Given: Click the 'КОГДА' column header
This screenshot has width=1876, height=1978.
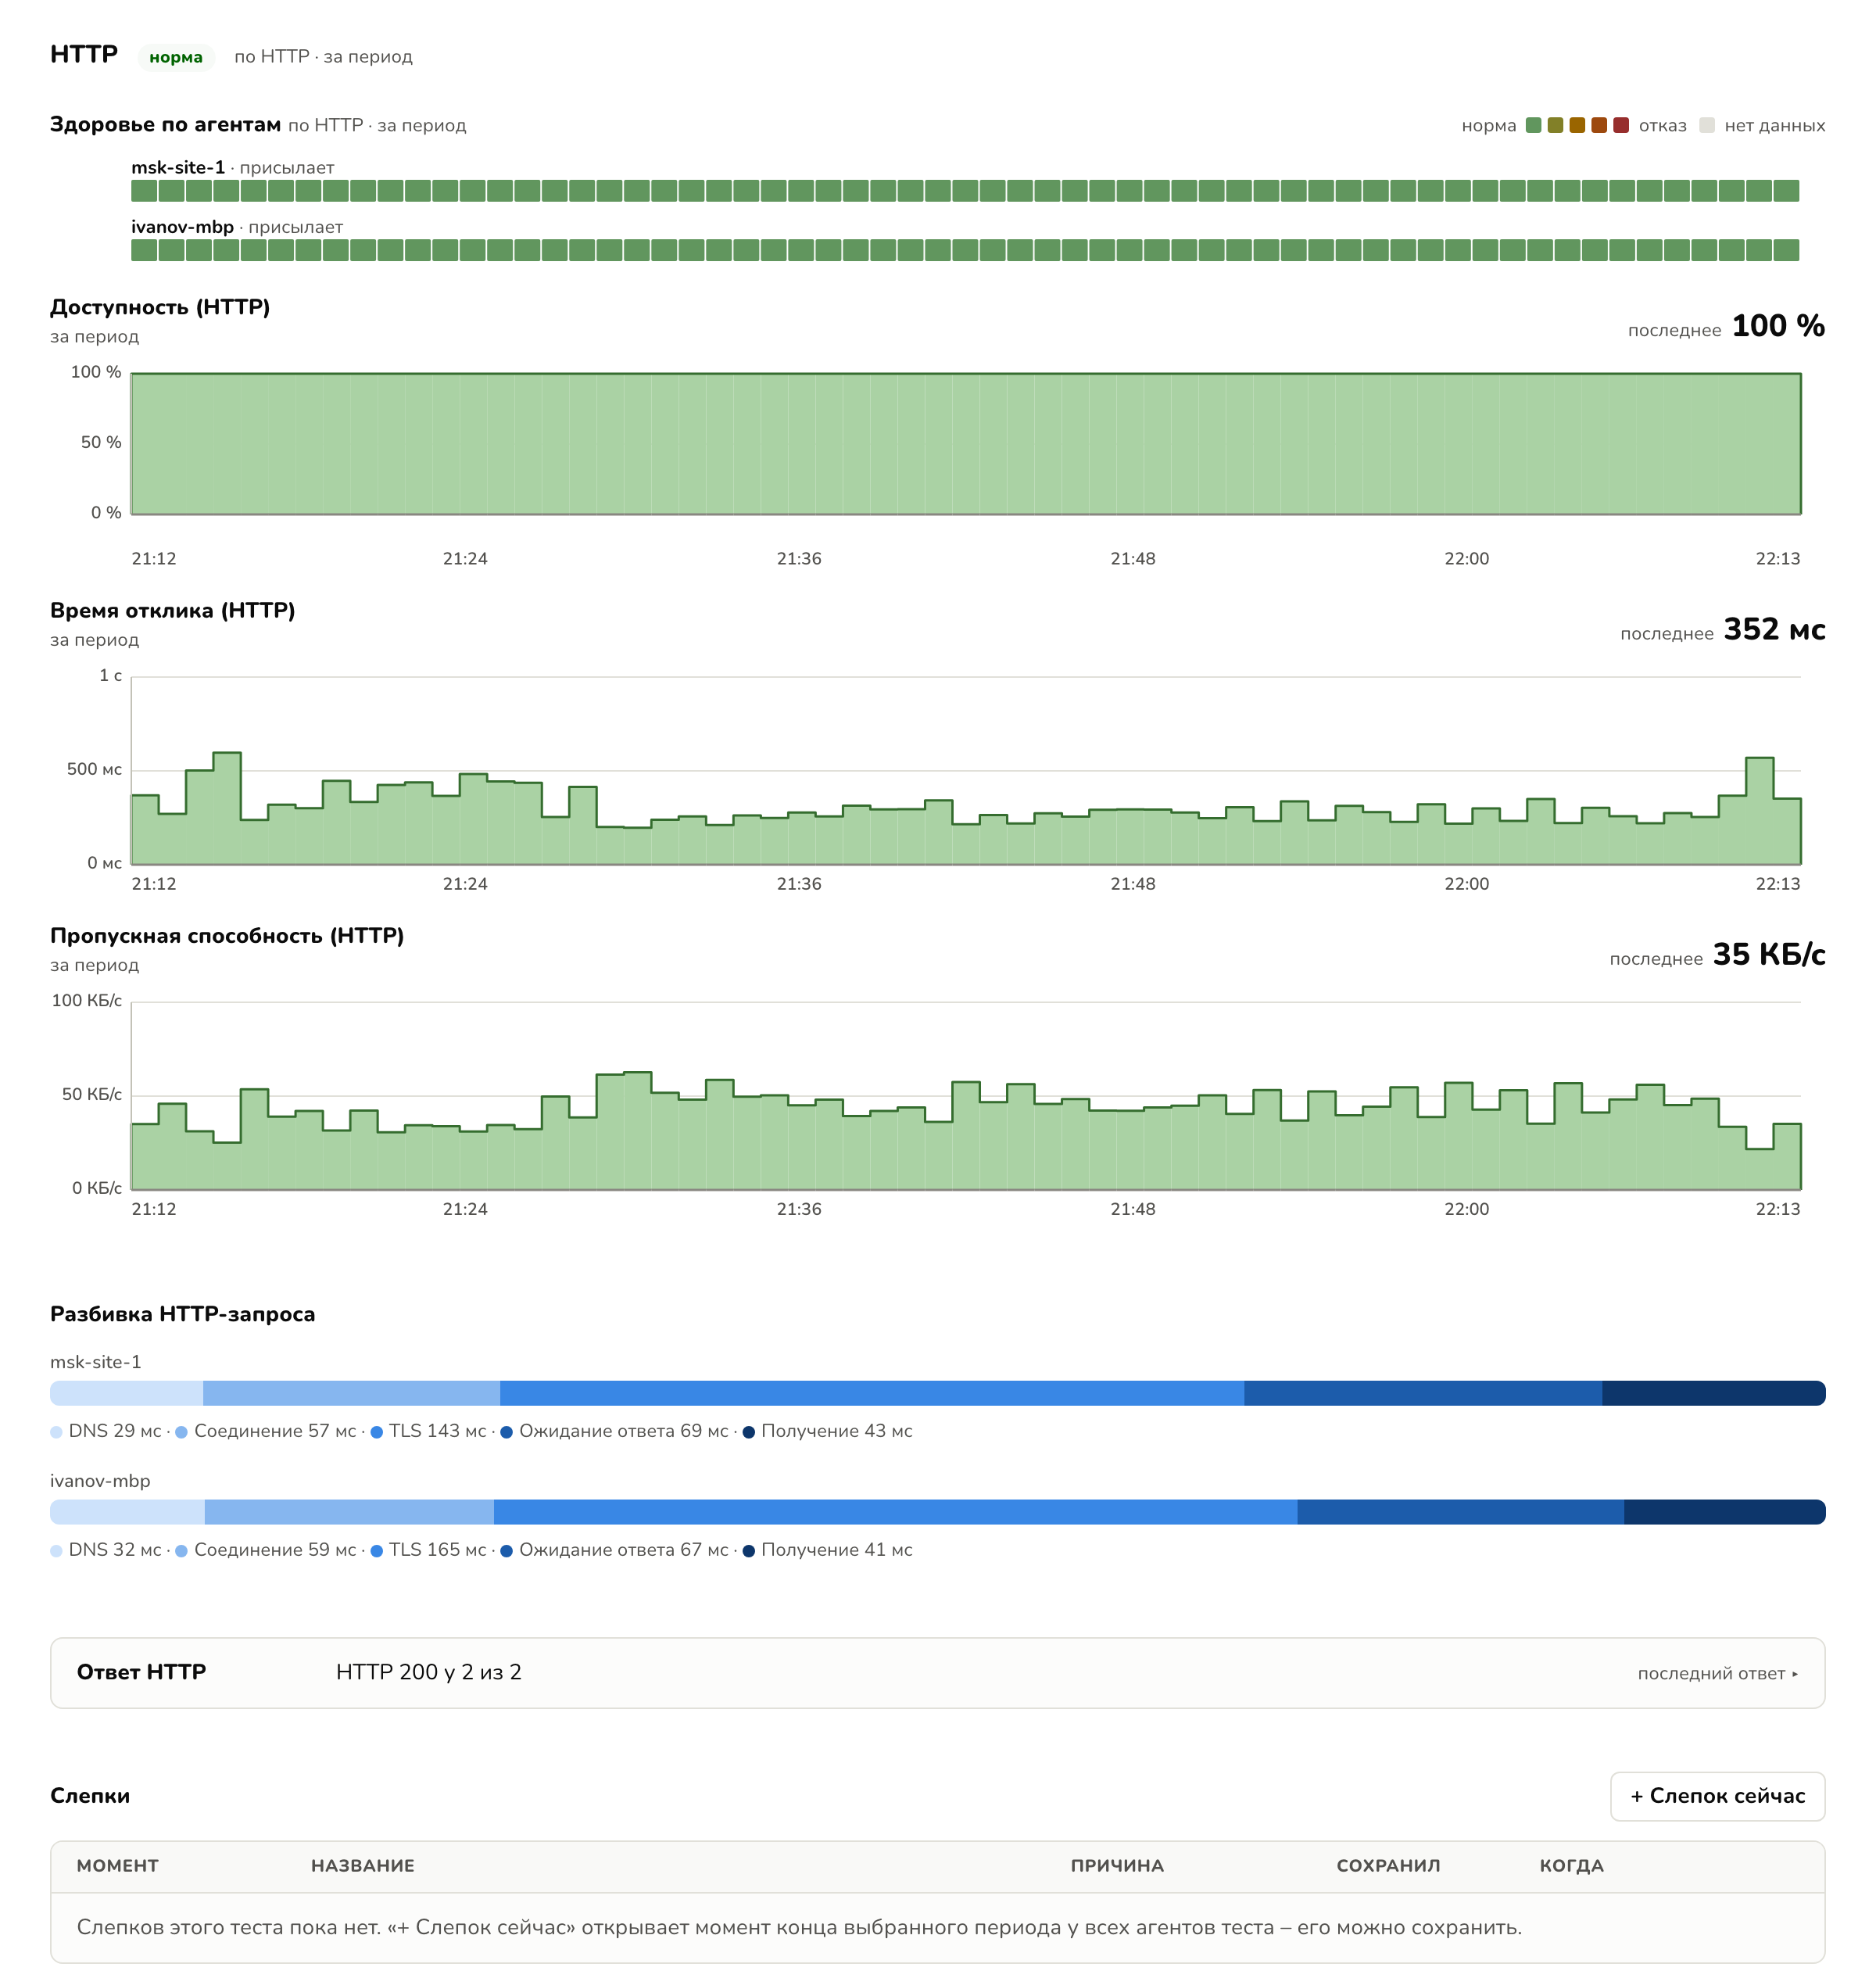Looking at the screenshot, I should (1571, 1866).
